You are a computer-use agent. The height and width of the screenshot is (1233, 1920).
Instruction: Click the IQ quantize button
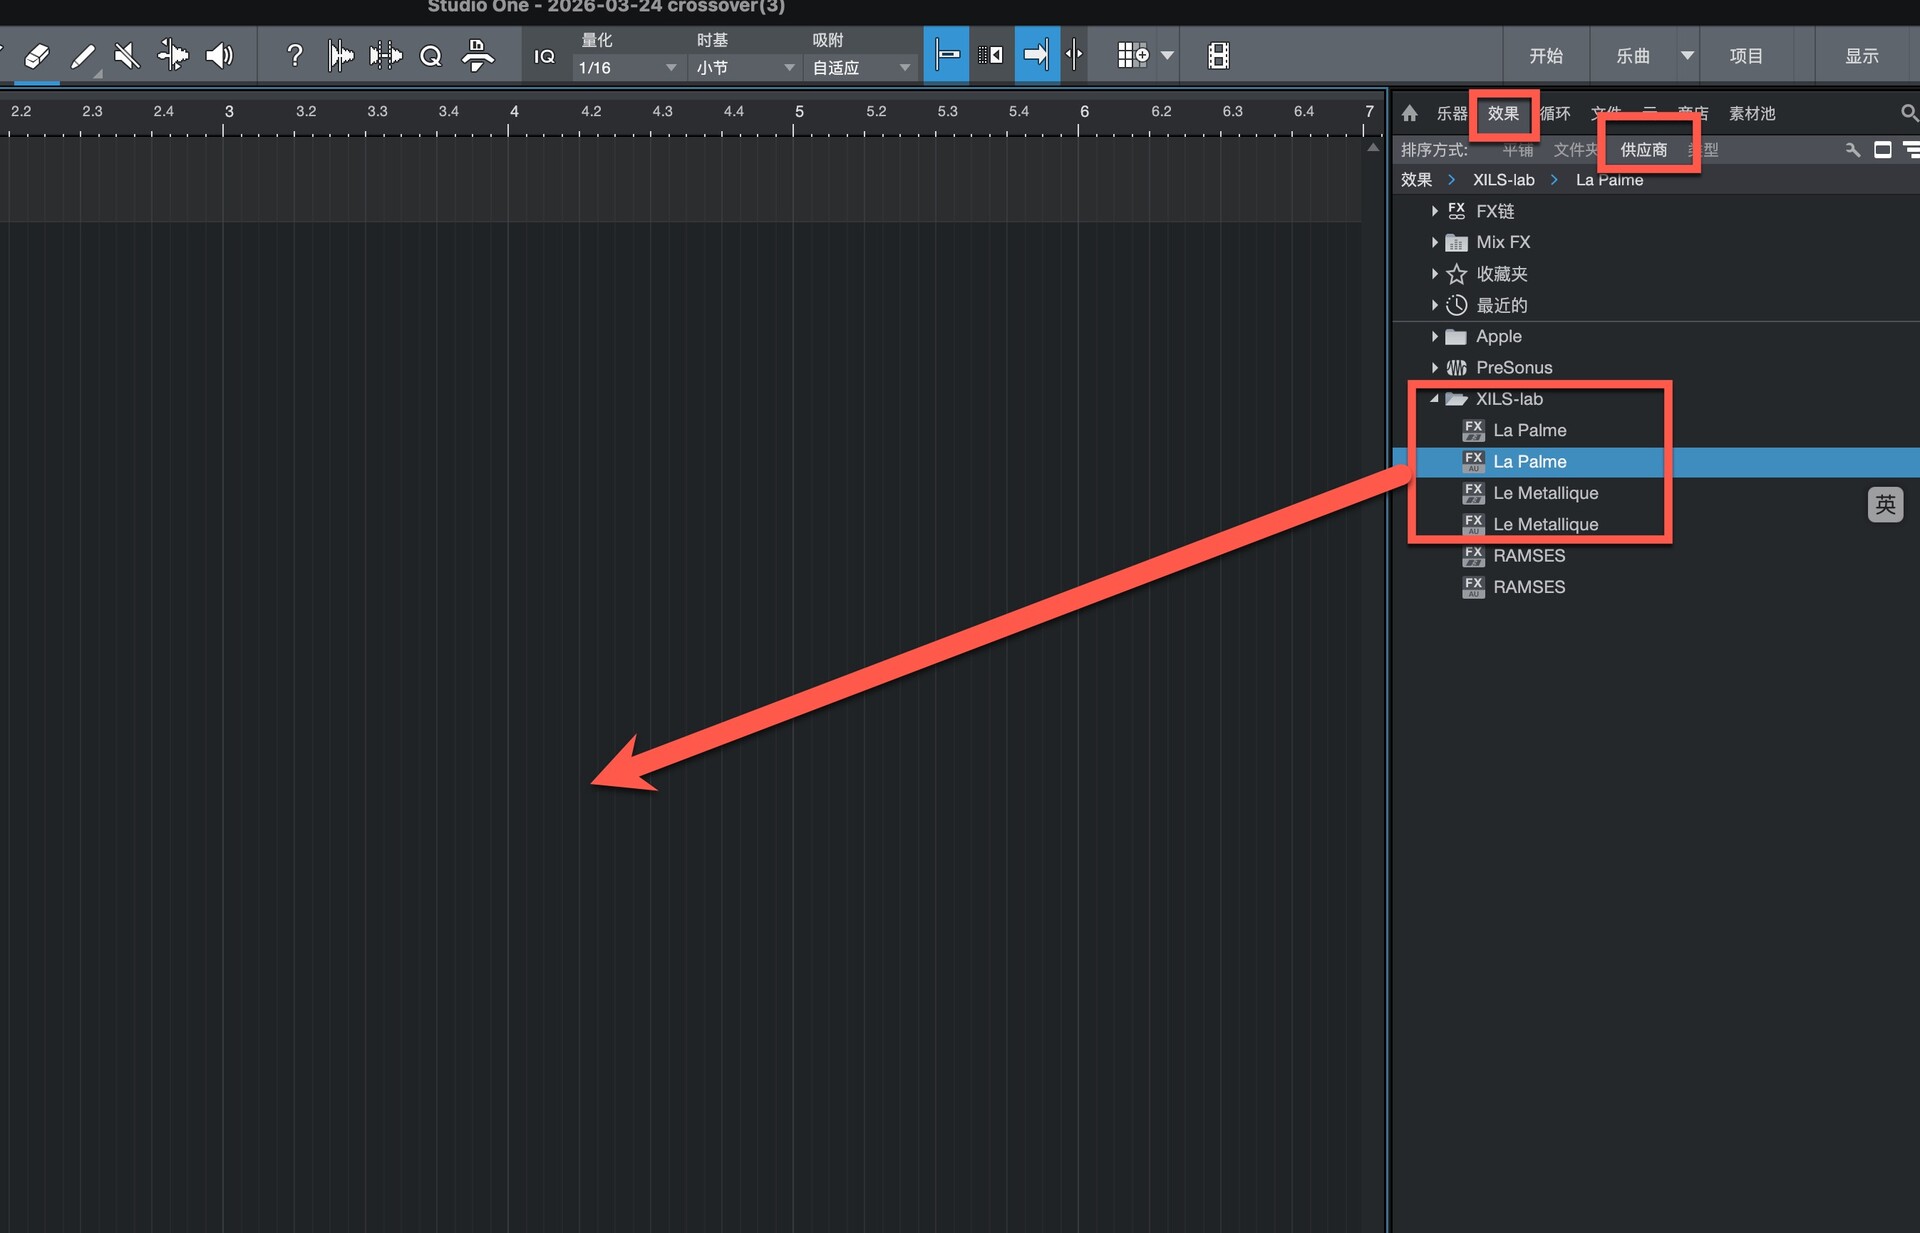point(544,56)
